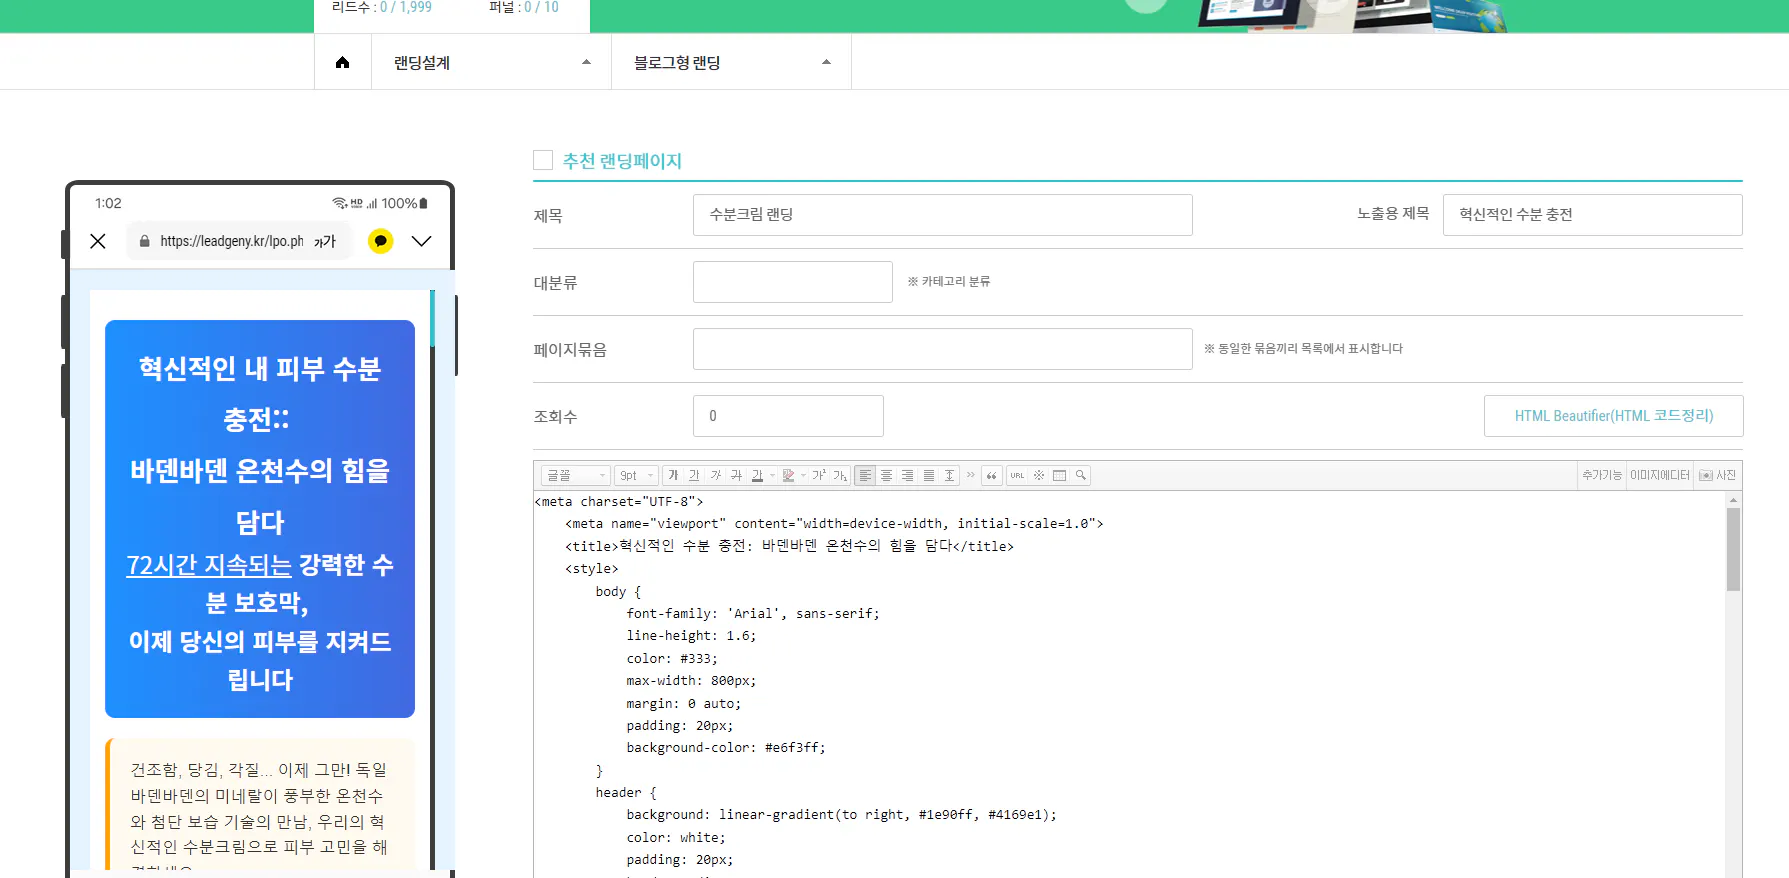Viewport: 1789px width, 878px height.
Task: Apply bold formatting in the editor toolbar
Action: [x=673, y=475]
